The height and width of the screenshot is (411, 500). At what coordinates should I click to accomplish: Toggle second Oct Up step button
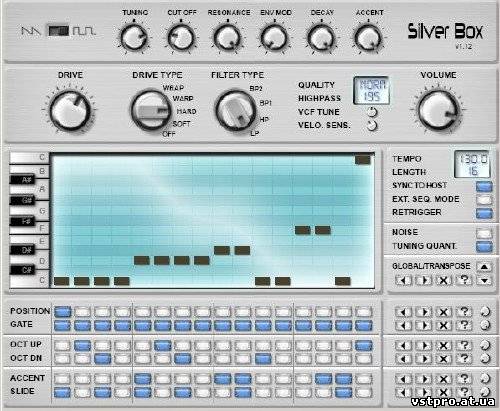[82, 345]
